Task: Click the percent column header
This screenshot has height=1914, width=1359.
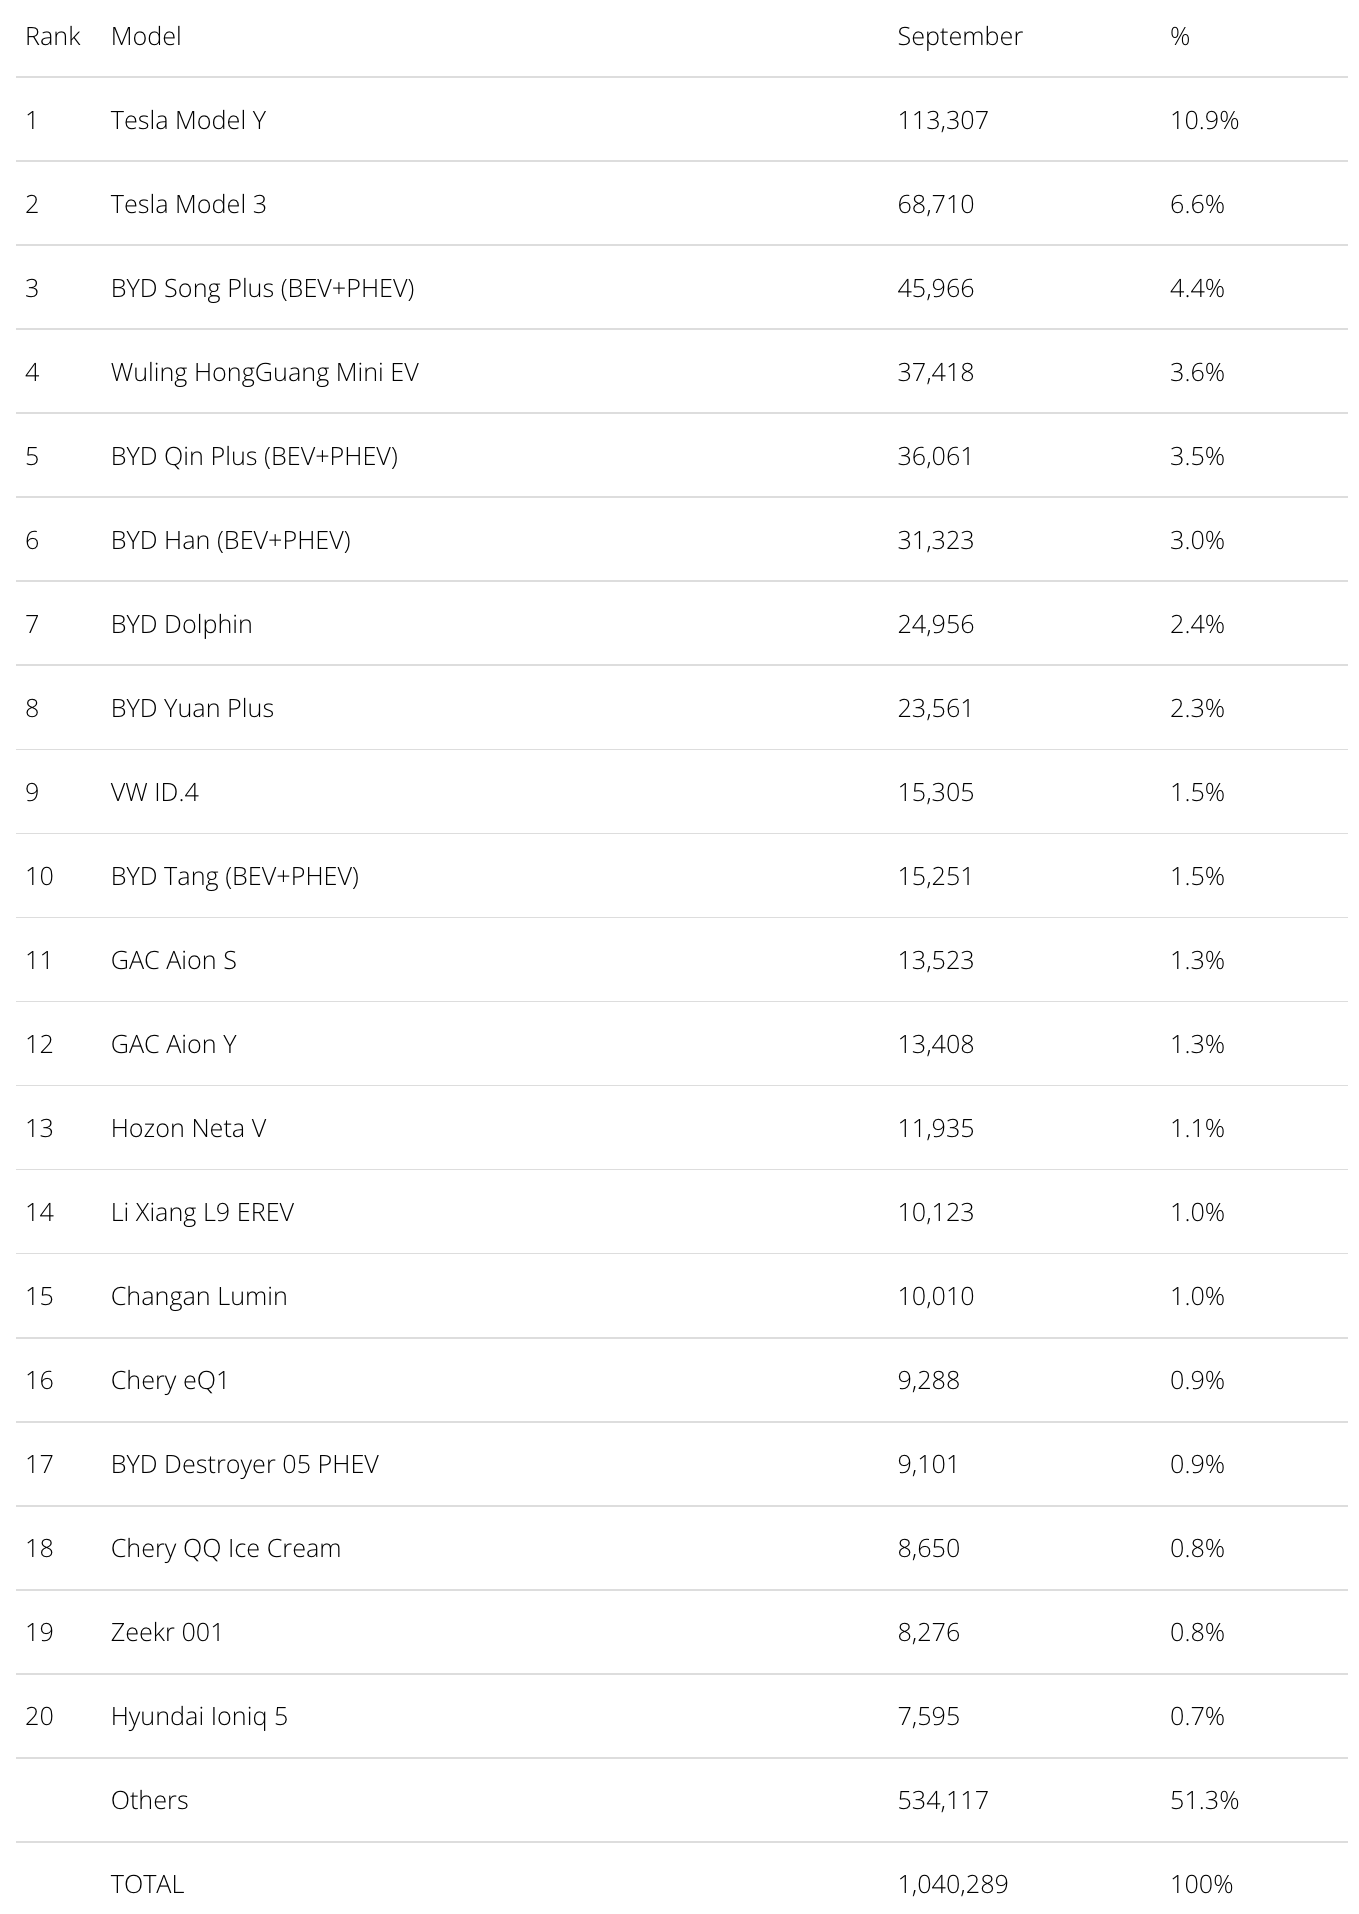Action: click(x=1180, y=36)
